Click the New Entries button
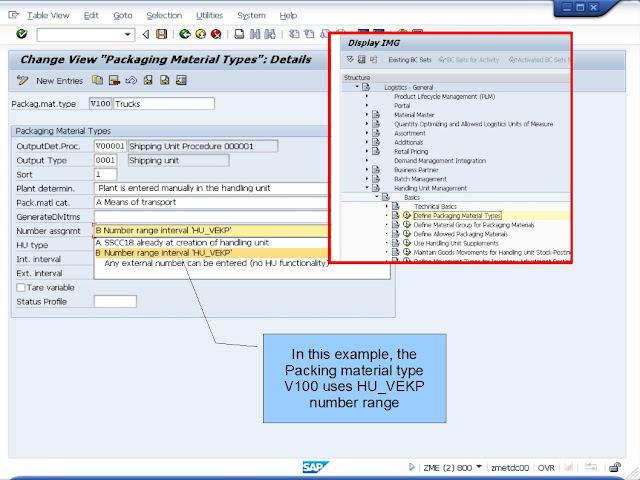Image resolution: width=640 pixels, height=480 pixels. (60, 81)
